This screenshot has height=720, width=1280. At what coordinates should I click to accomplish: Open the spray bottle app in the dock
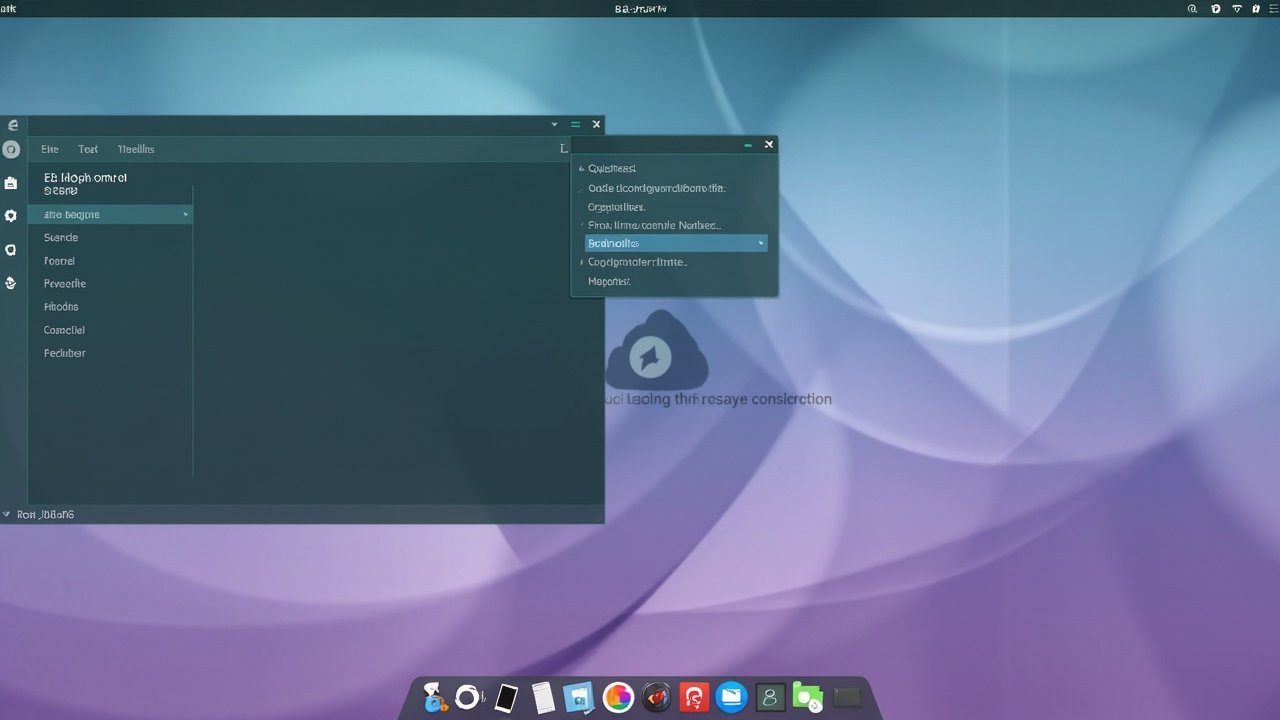coord(434,697)
